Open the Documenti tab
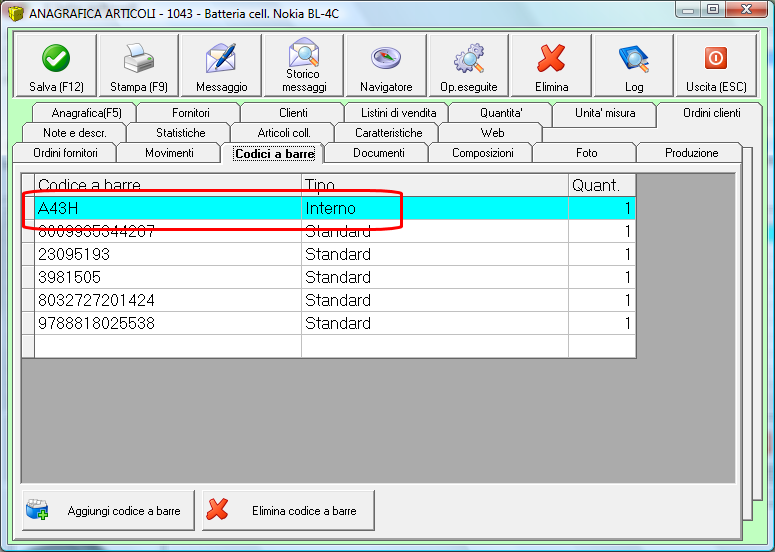Screen dimensions: 775x552 pyautogui.click(x=378, y=153)
